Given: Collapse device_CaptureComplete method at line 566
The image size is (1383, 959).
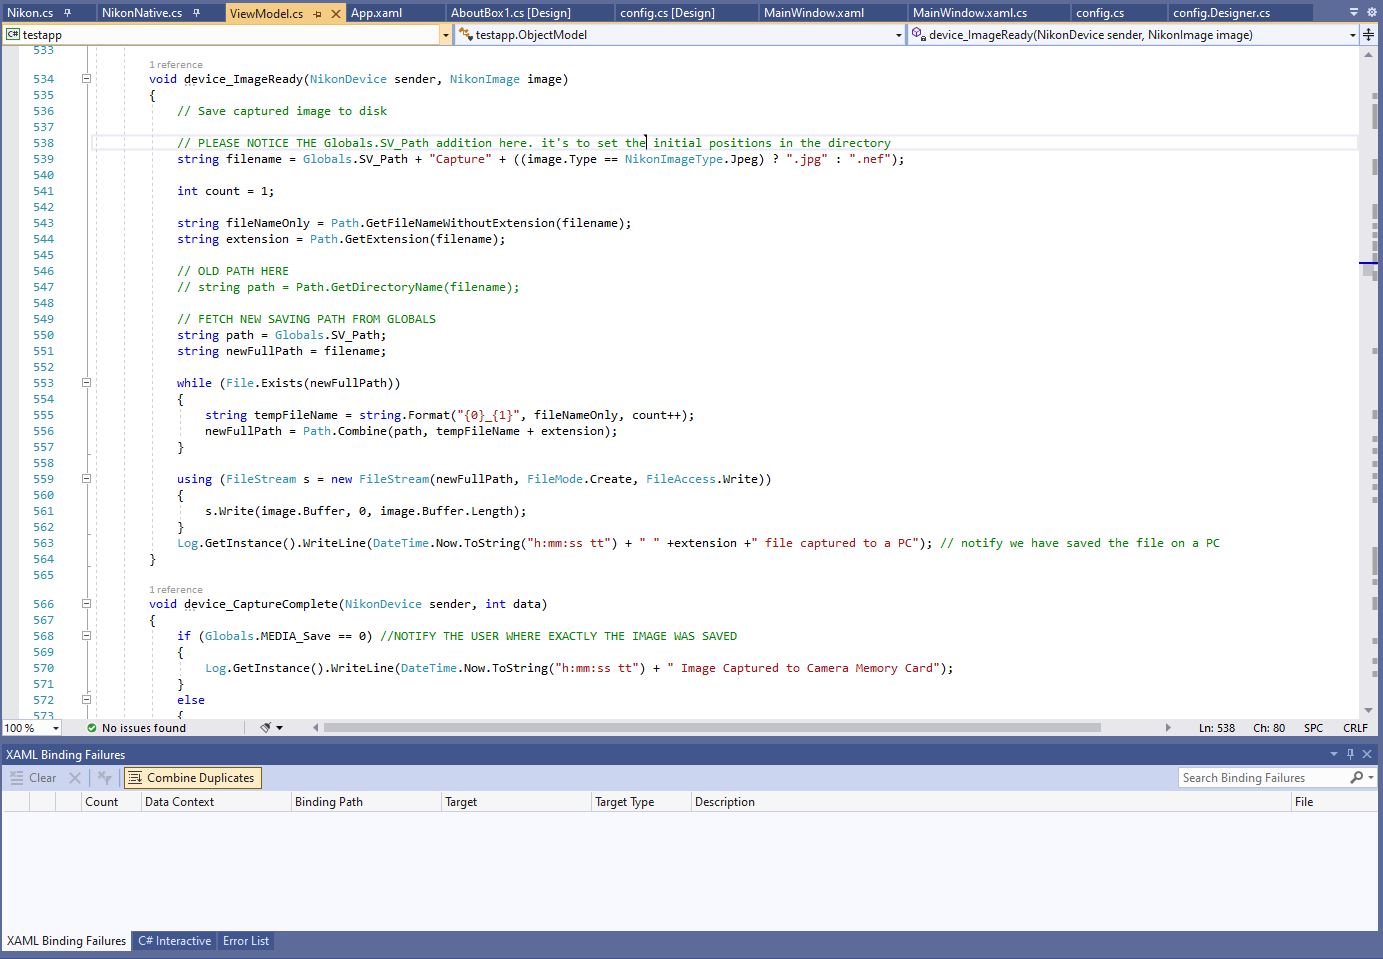Looking at the screenshot, I should (86, 604).
